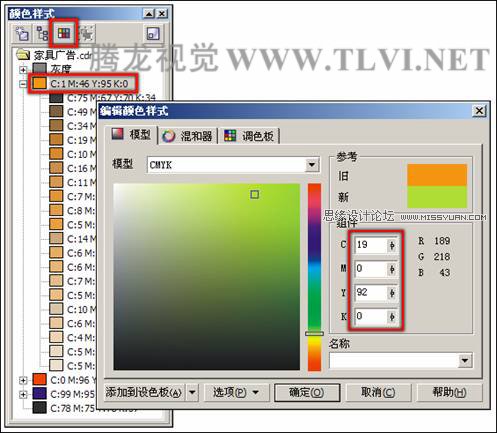Expand the C:99 M:95 style node
Viewport: 497px width, 433px height.
(x=23, y=394)
